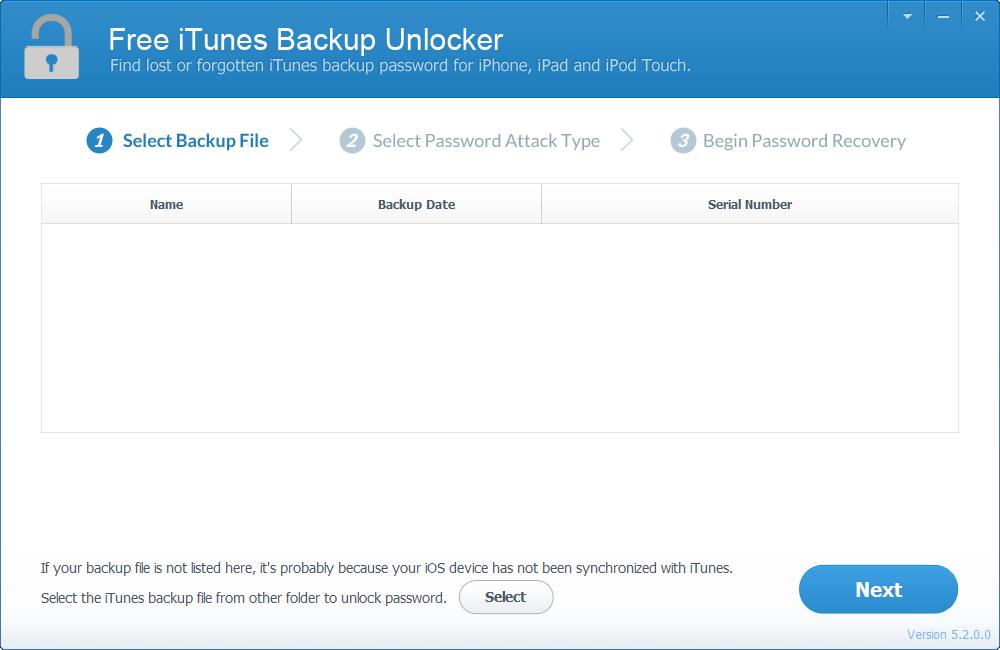Click the circled number 3 step icon
Image resolution: width=1000 pixels, height=650 pixels.
point(684,140)
